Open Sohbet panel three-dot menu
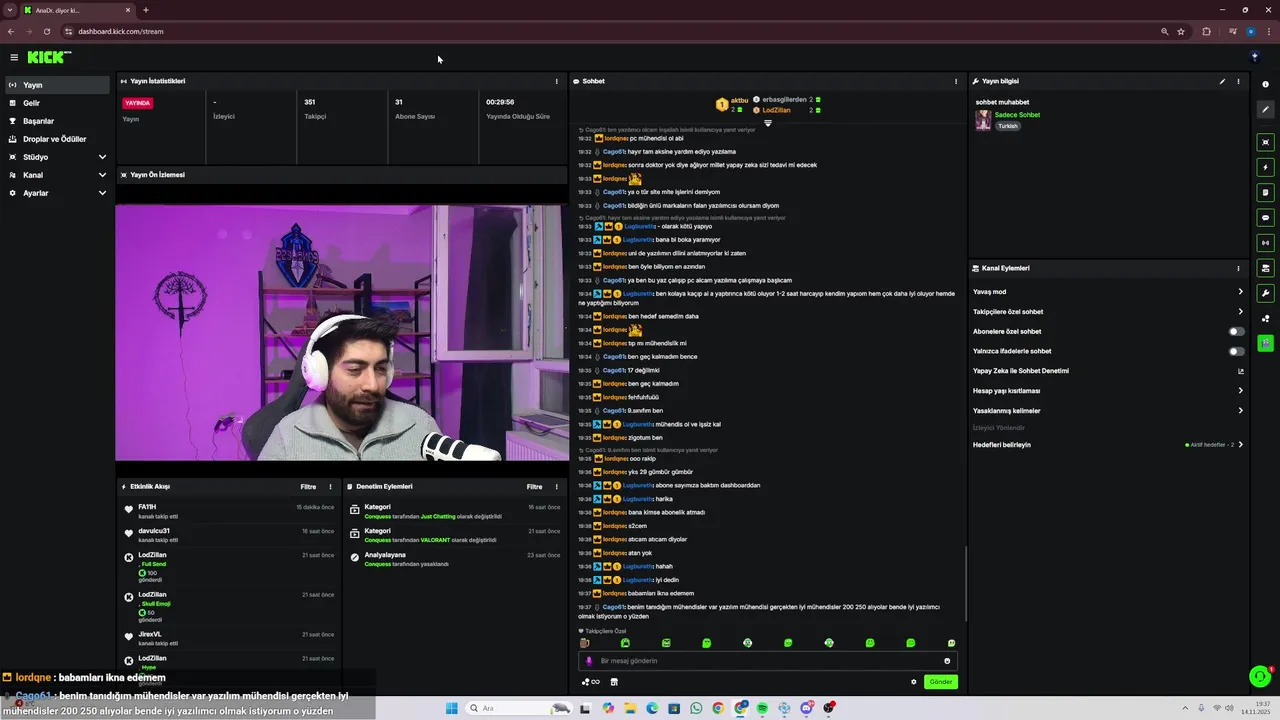Screen dimensions: 1280x720 pos(956,81)
